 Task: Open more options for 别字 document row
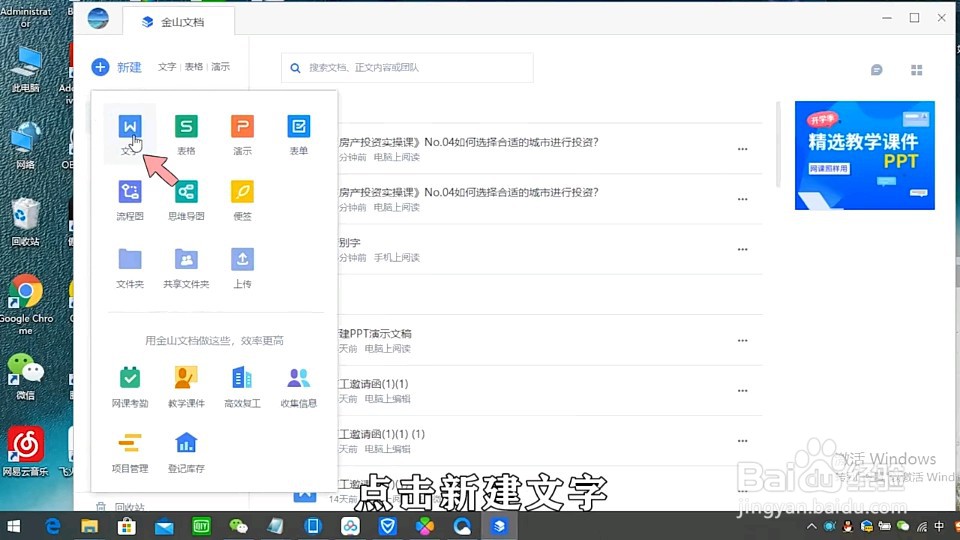[x=743, y=250]
